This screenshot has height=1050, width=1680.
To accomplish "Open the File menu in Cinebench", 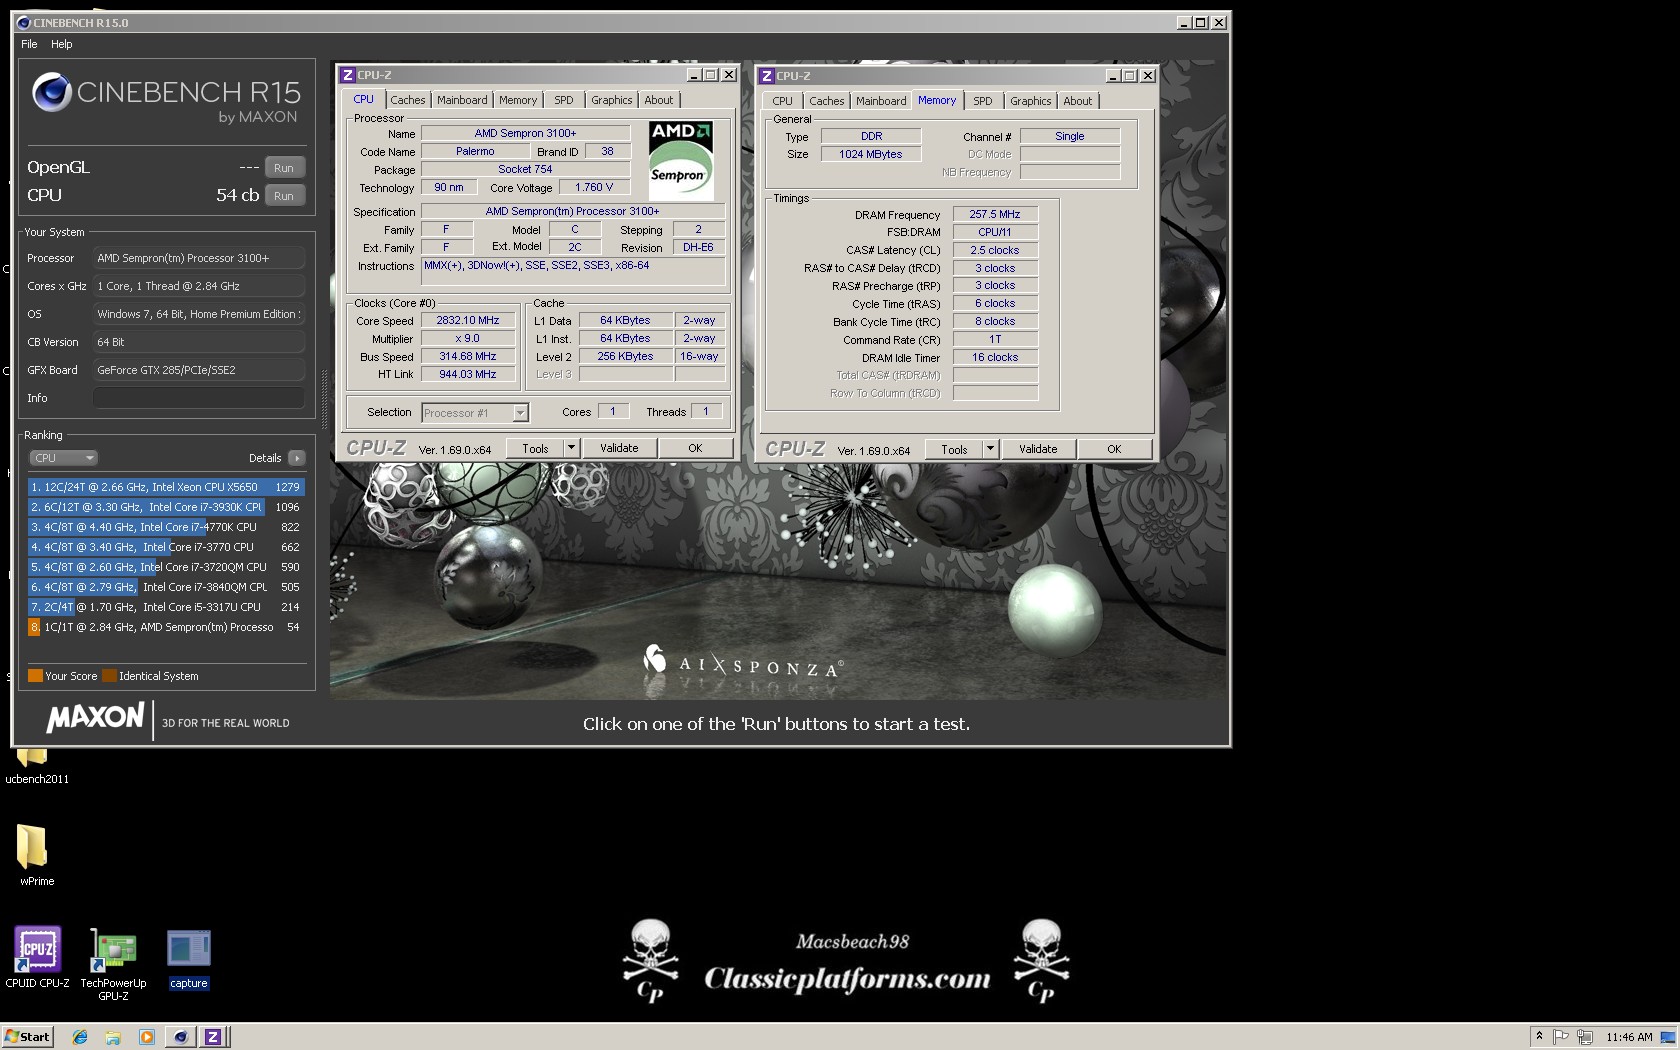I will tap(29, 44).
